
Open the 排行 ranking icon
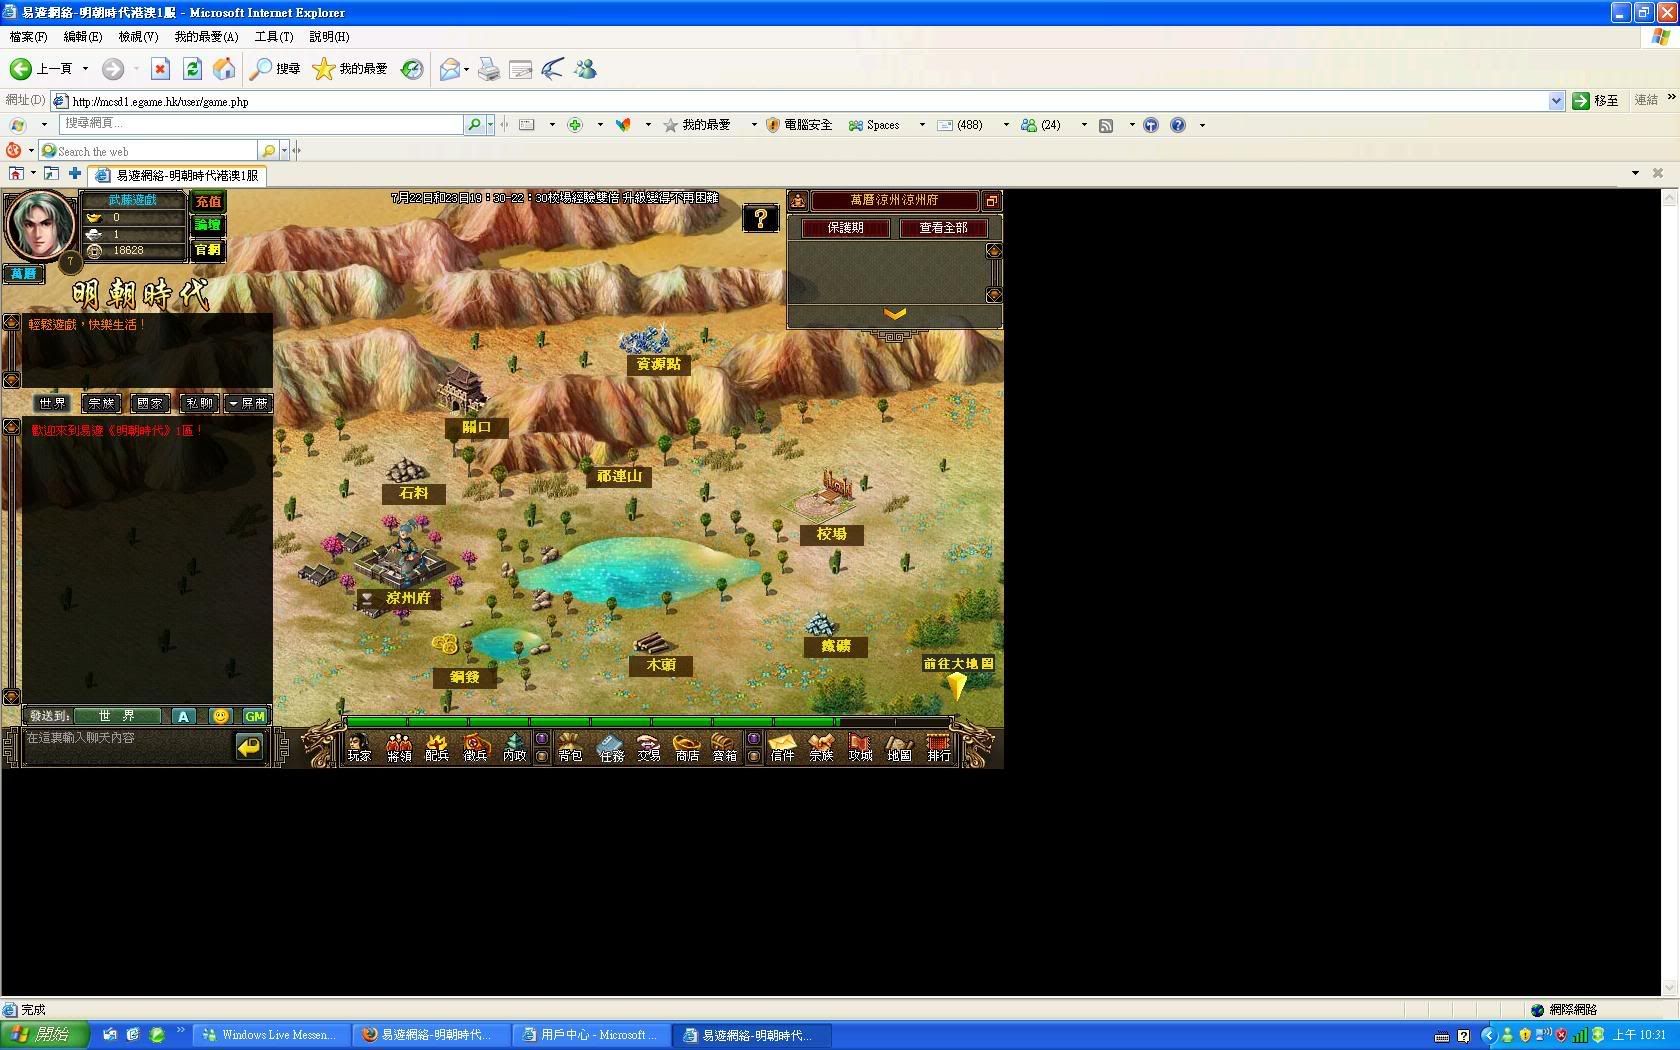click(938, 747)
